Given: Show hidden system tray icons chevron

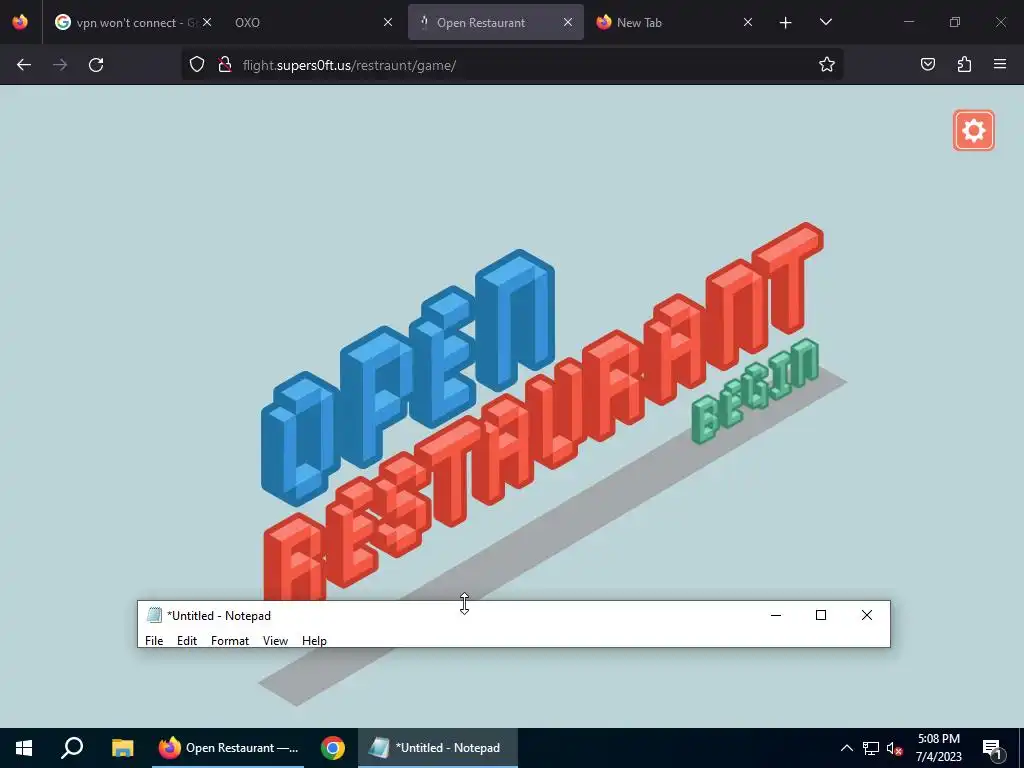Looking at the screenshot, I should pyautogui.click(x=846, y=748).
